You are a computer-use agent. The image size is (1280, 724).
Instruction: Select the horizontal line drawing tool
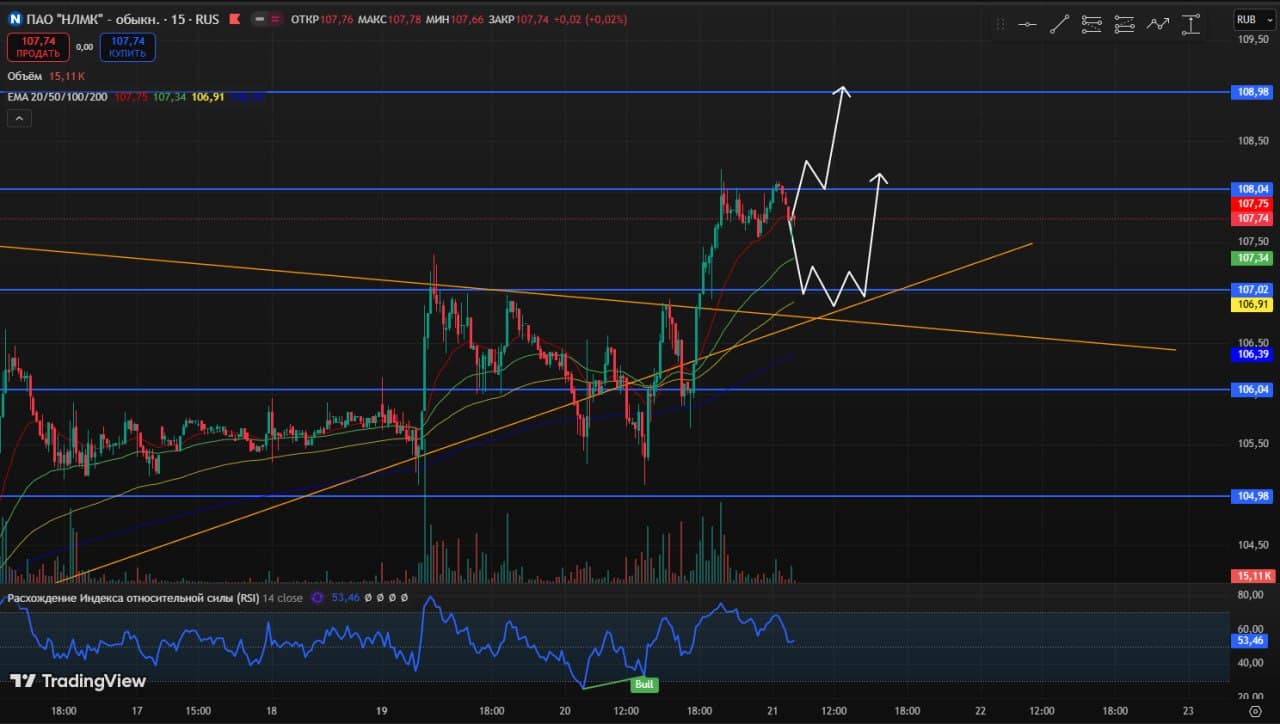1027,25
